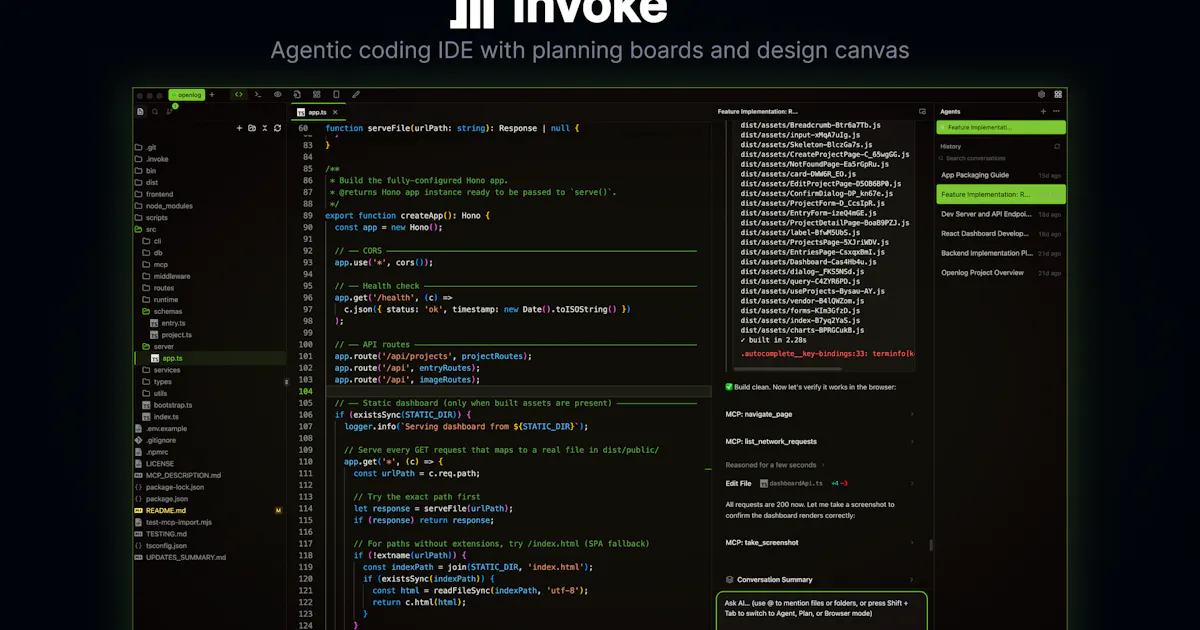Click Search conversations field
1200x630 pixels.
1000,158
